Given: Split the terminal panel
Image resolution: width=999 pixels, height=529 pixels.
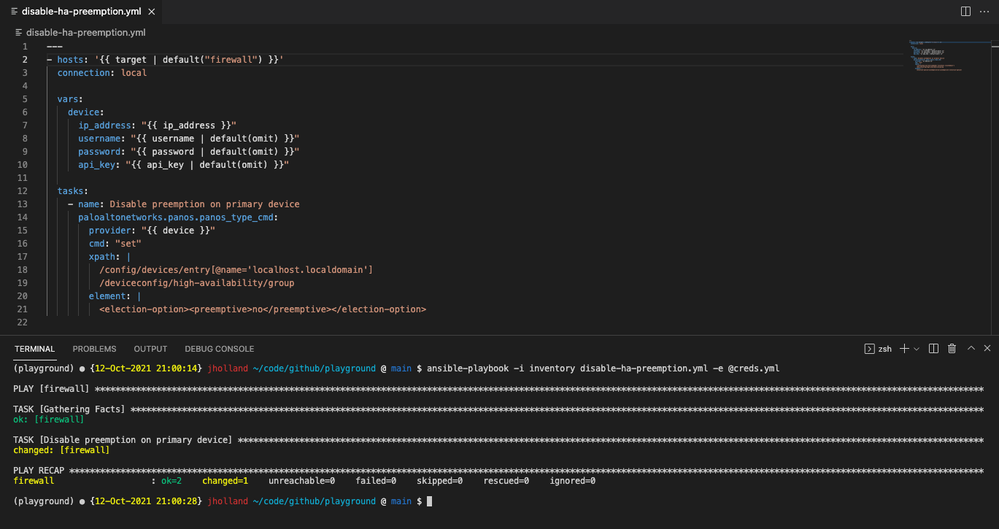Looking at the screenshot, I should click(x=933, y=349).
